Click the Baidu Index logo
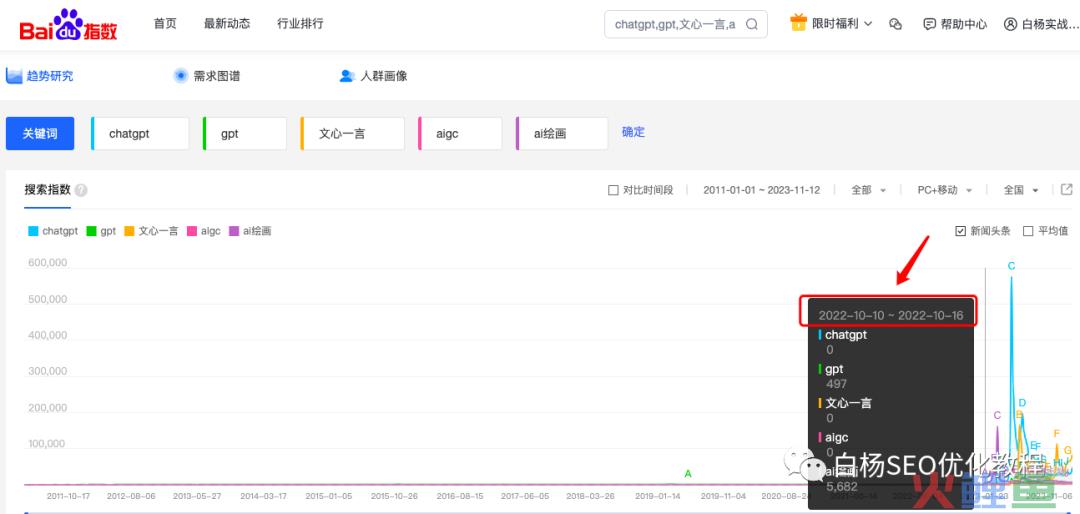 pos(69,25)
